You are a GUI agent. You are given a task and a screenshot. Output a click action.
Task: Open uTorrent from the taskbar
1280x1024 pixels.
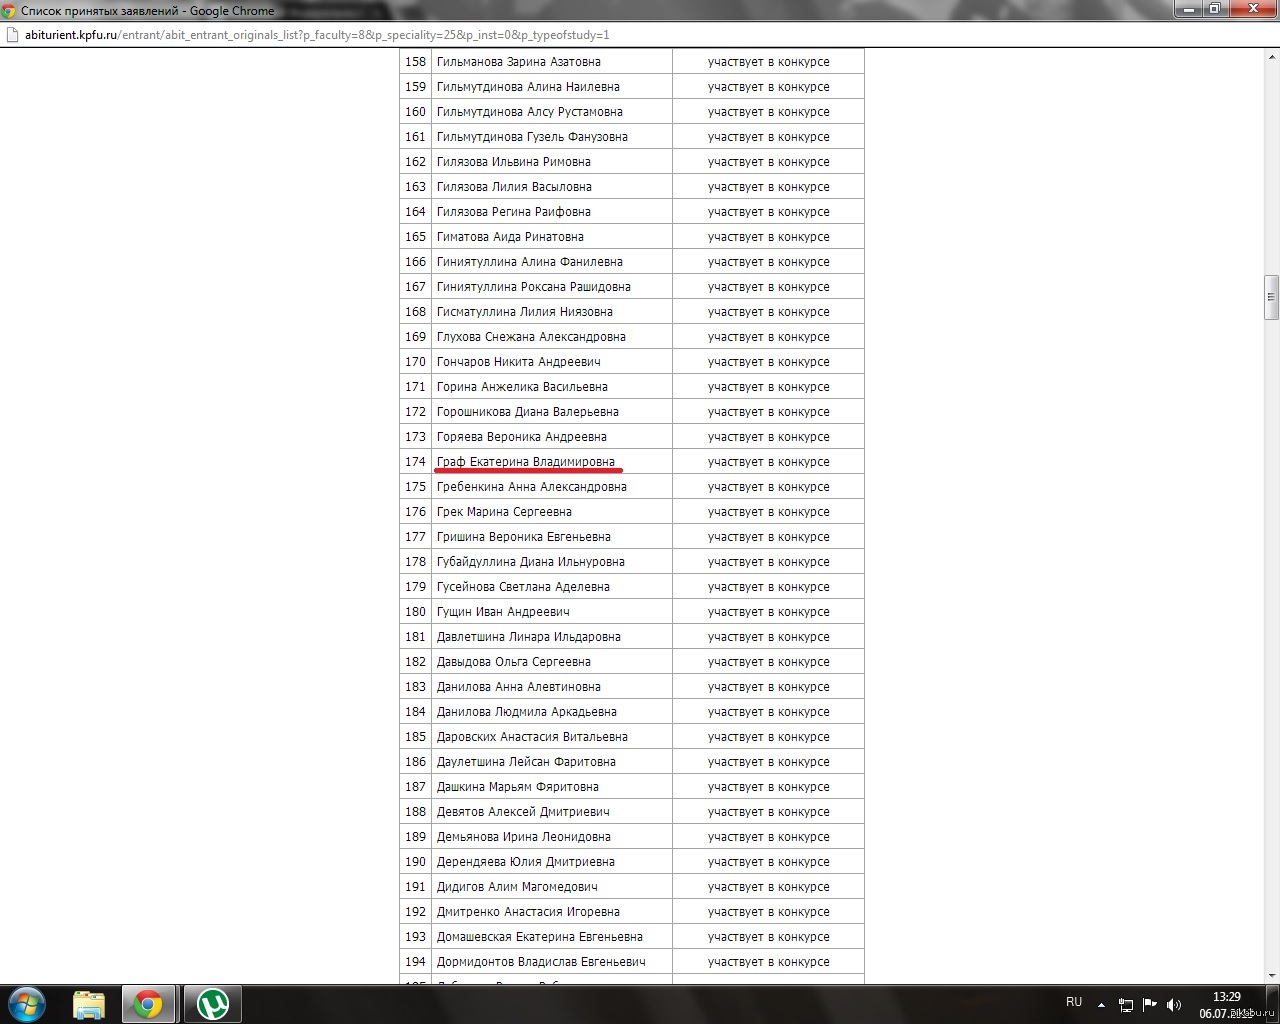click(212, 1004)
